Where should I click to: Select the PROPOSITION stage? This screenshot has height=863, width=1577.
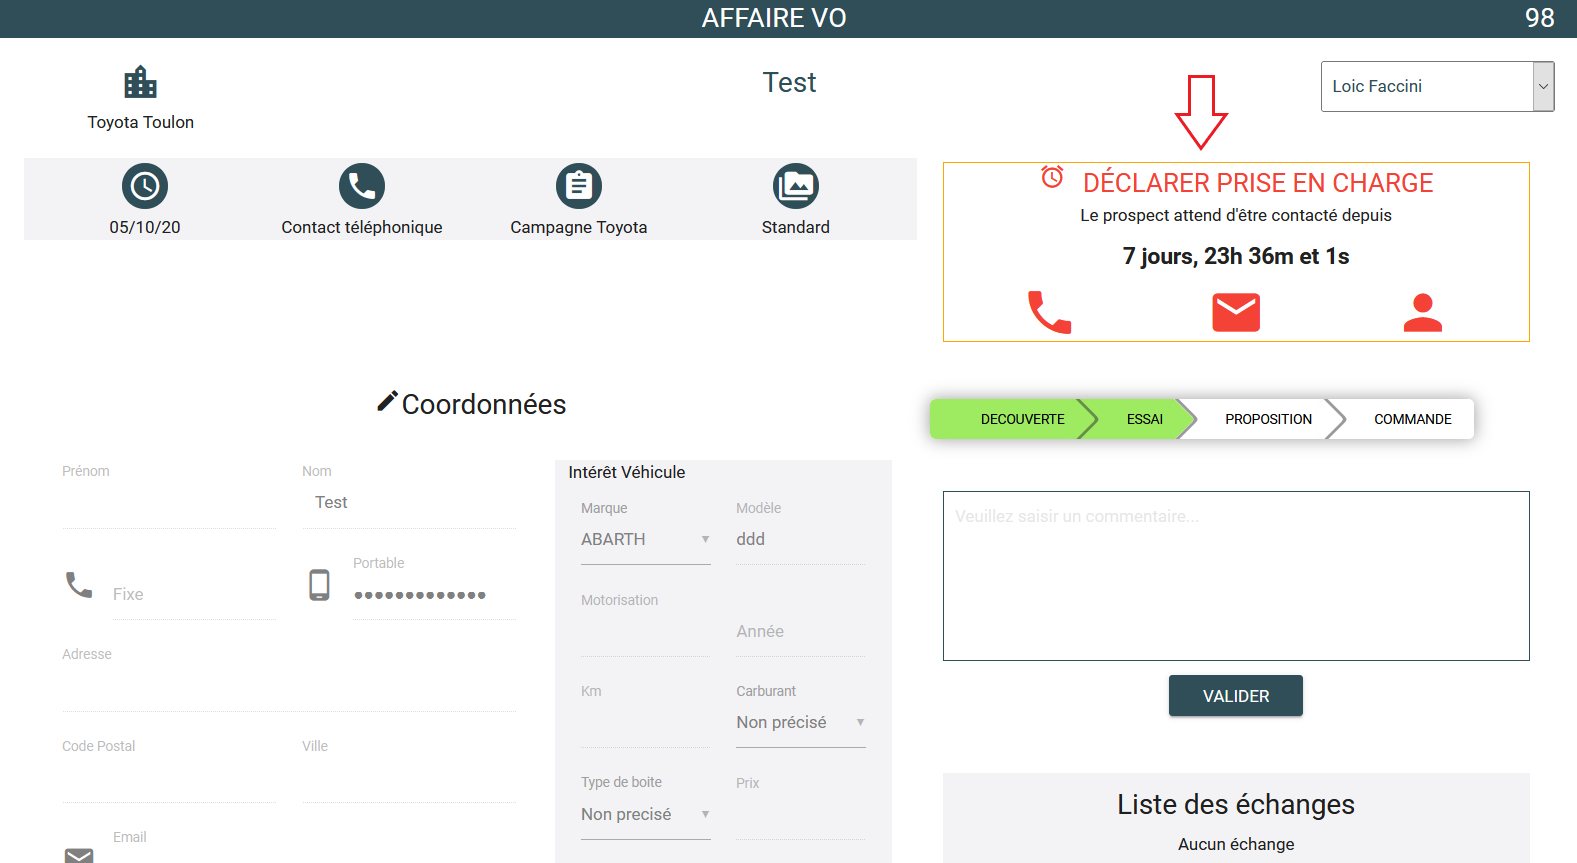pyautogui.click(x=1267, y=419)
